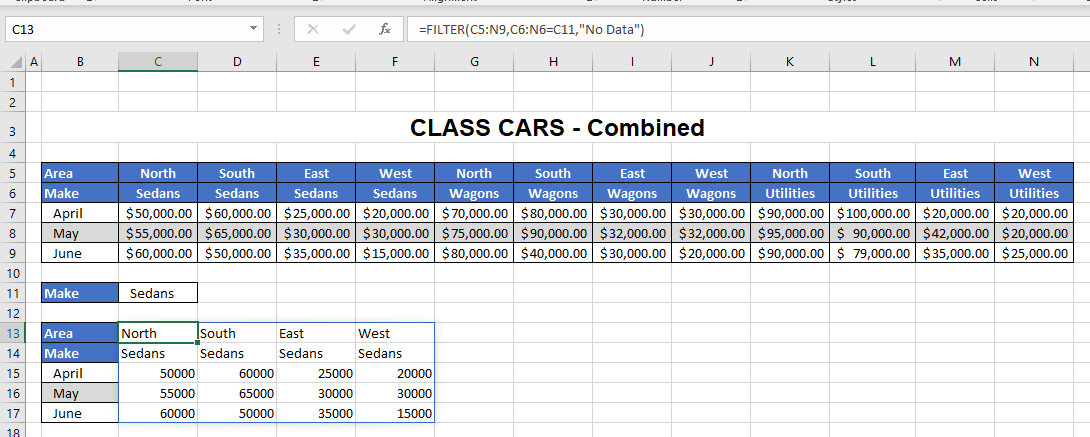Click the CLASS CARS - Combined title cell

[x=557, y=128]
